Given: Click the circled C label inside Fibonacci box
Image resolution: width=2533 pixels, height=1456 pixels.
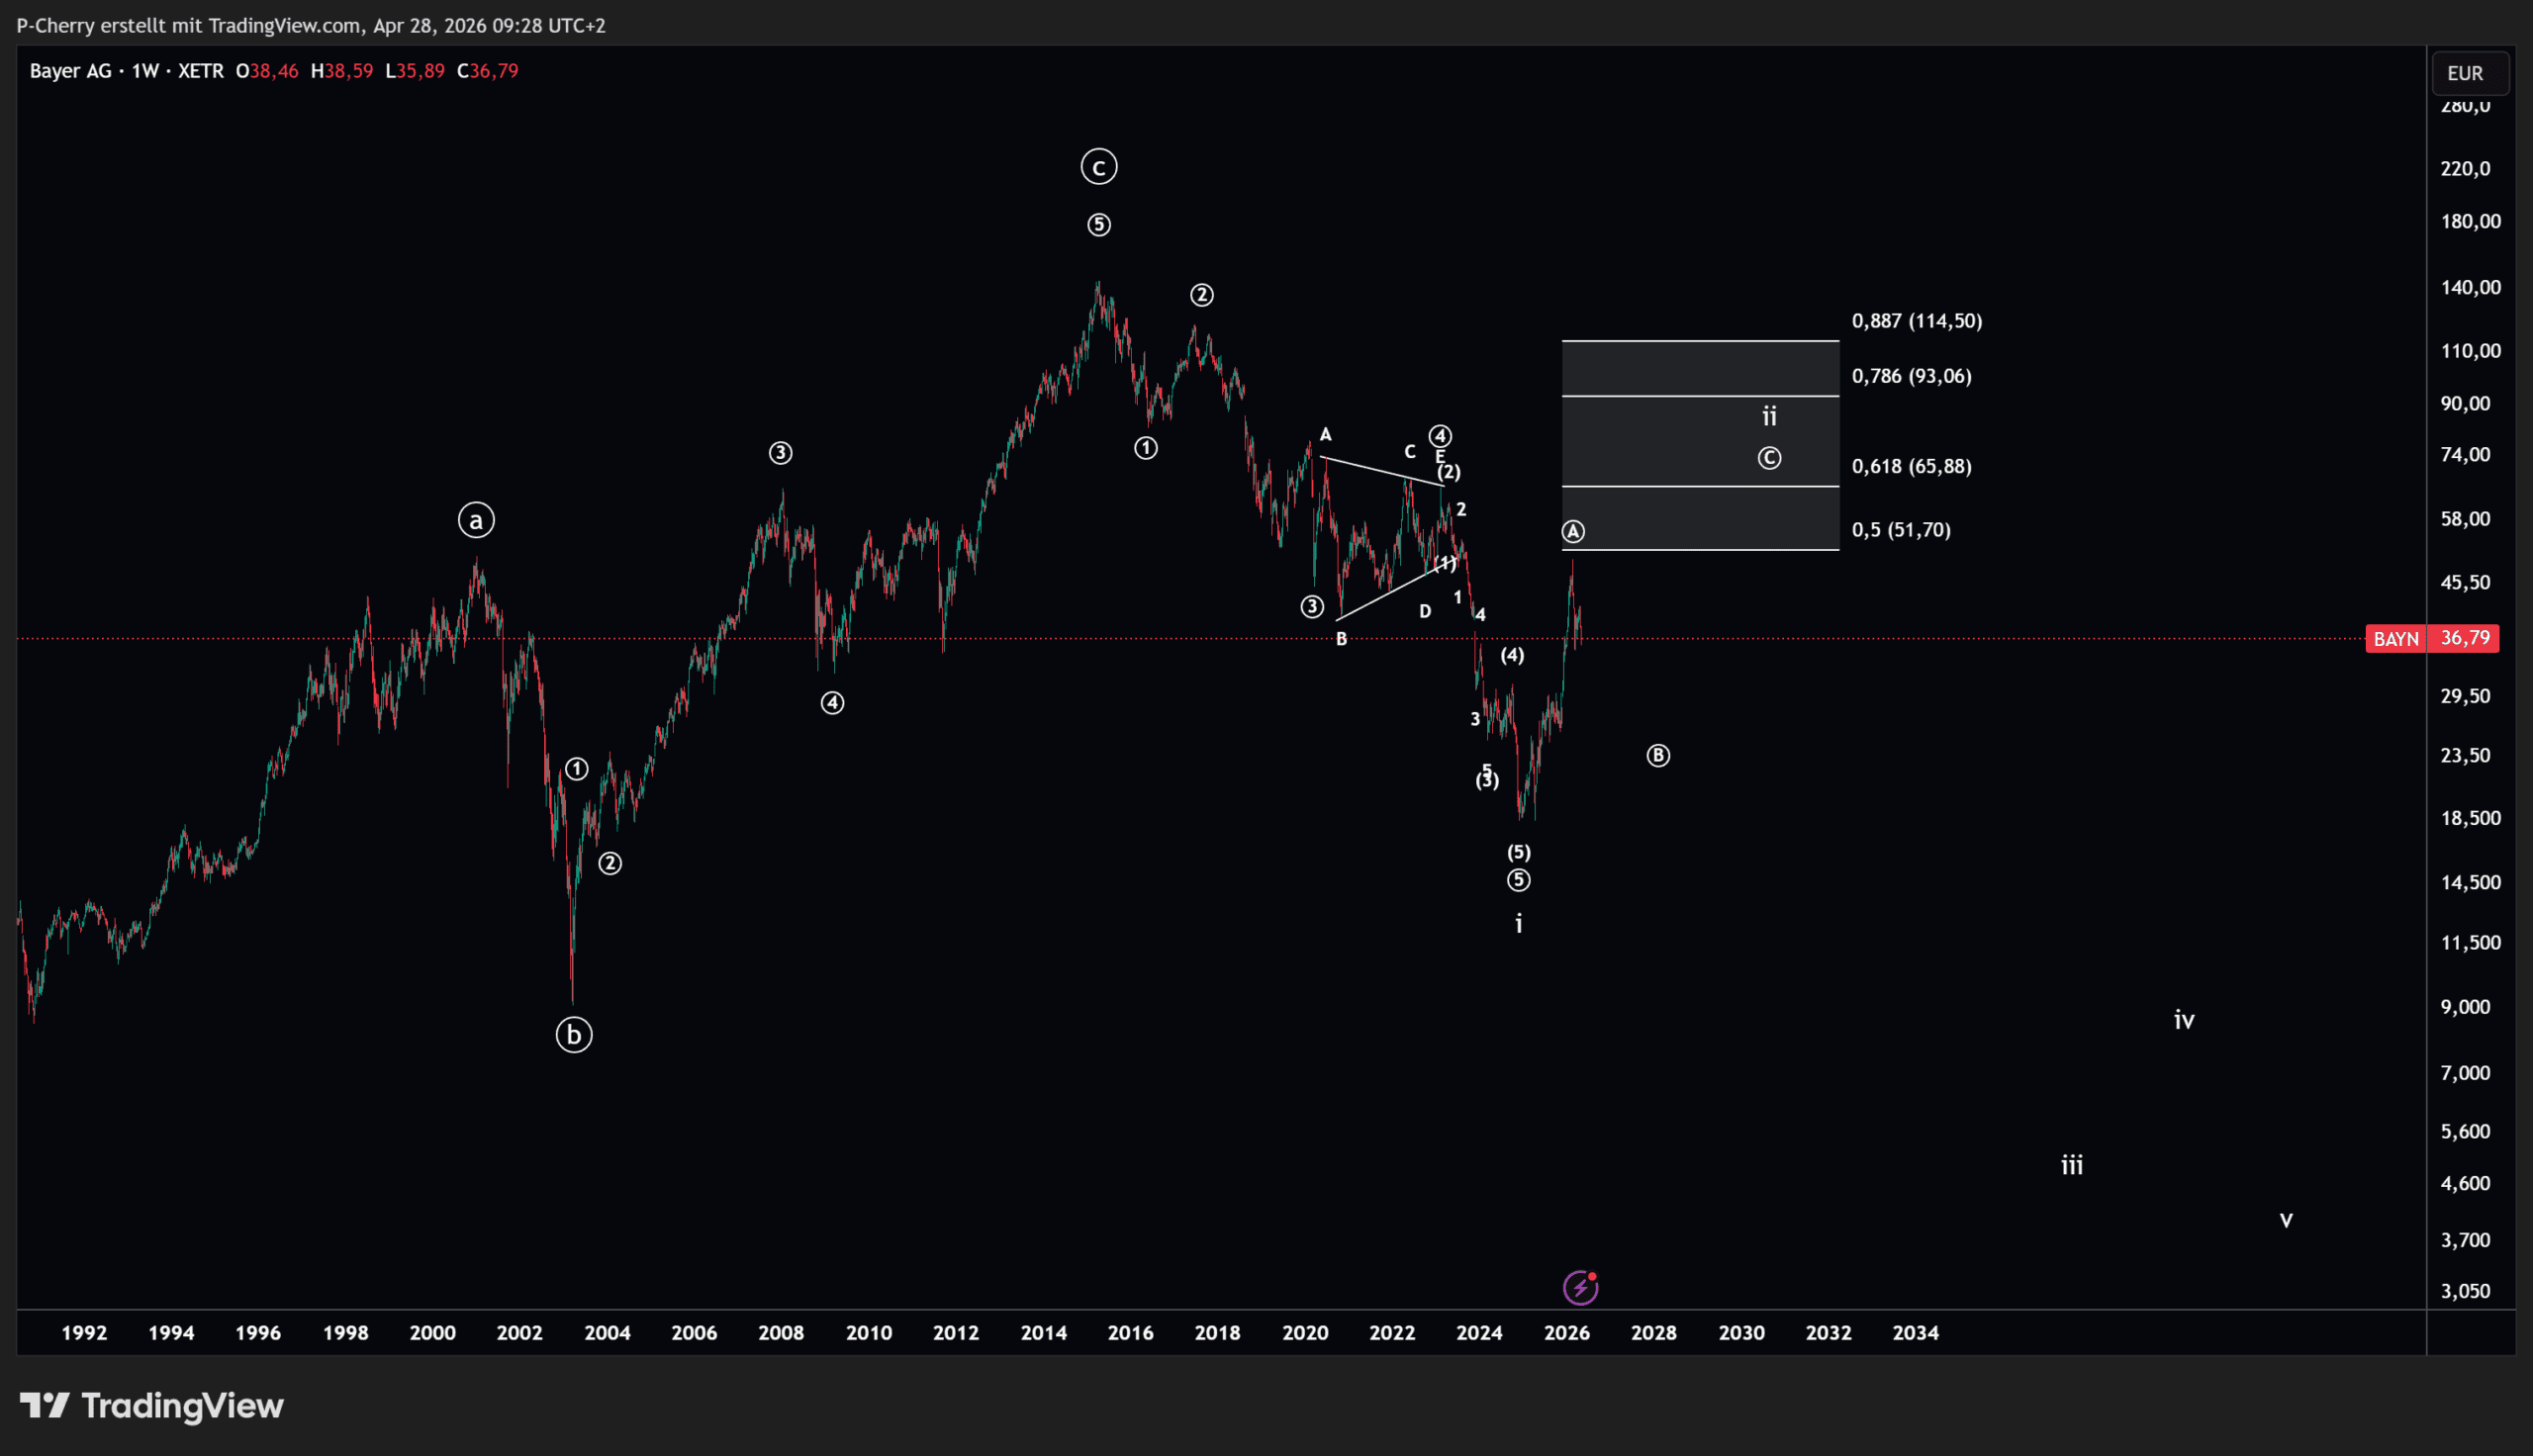Looking at the screenshot, I should (1769, 458).
